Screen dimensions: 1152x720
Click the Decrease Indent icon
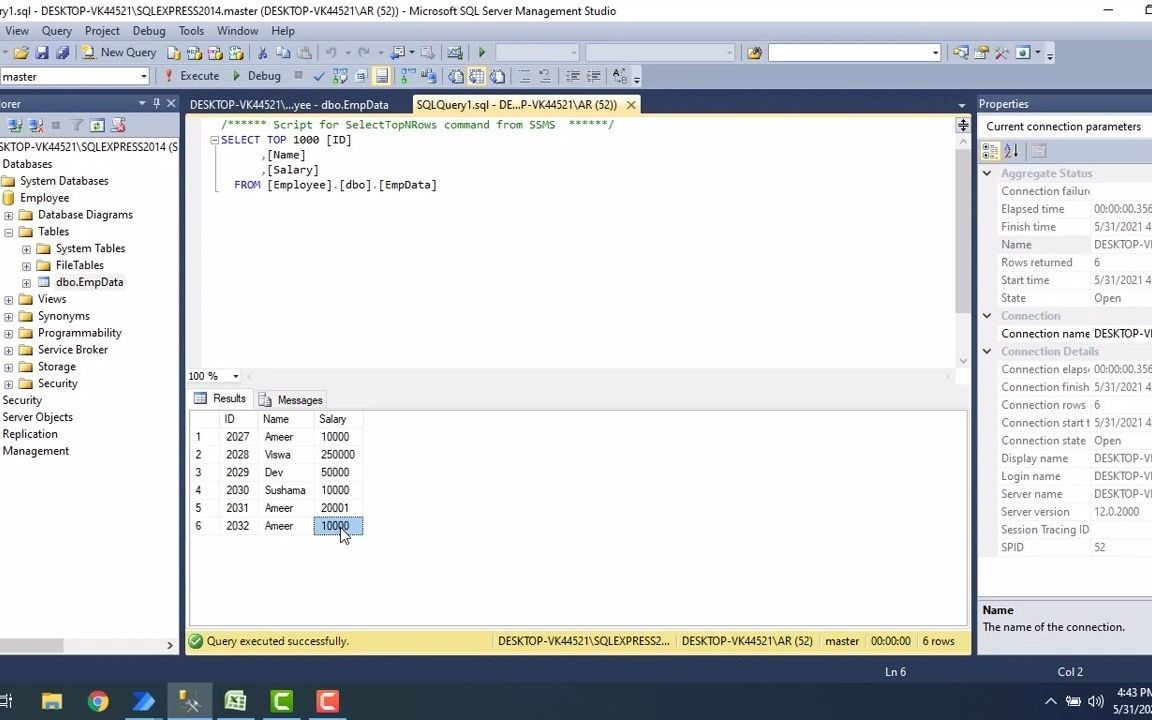[x=573, y=76]
